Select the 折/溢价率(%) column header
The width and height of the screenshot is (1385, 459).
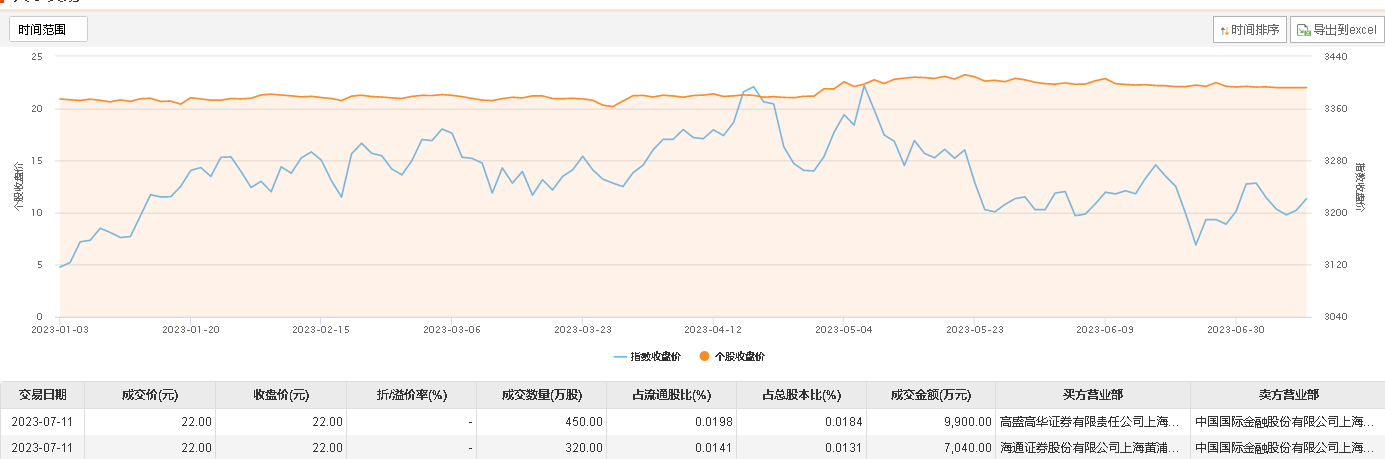pyautogui.click(x=411, y=395)
